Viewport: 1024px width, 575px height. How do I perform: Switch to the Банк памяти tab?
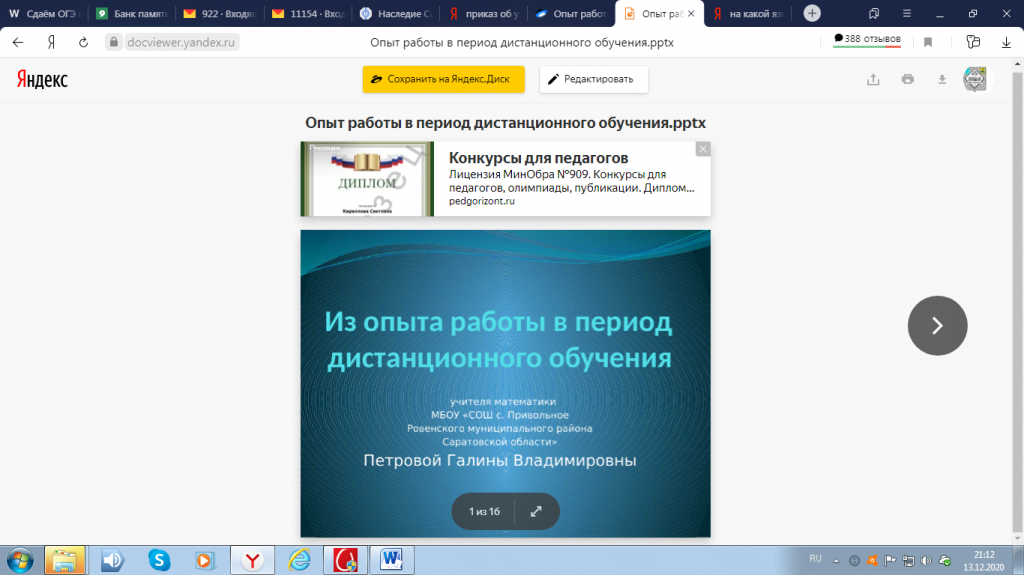coord(132,14)
